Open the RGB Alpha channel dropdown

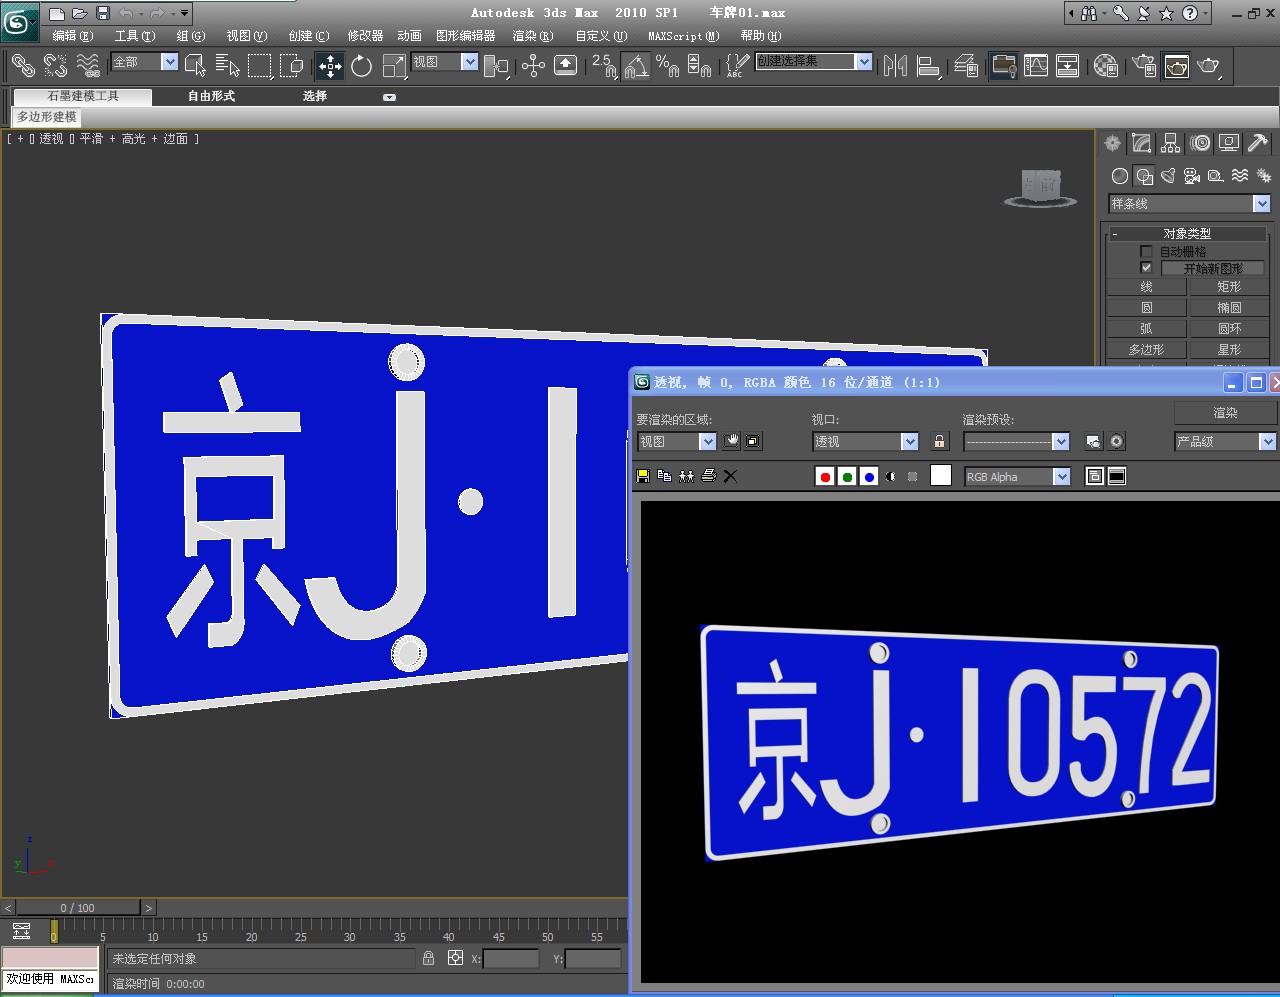point(1061,477)
